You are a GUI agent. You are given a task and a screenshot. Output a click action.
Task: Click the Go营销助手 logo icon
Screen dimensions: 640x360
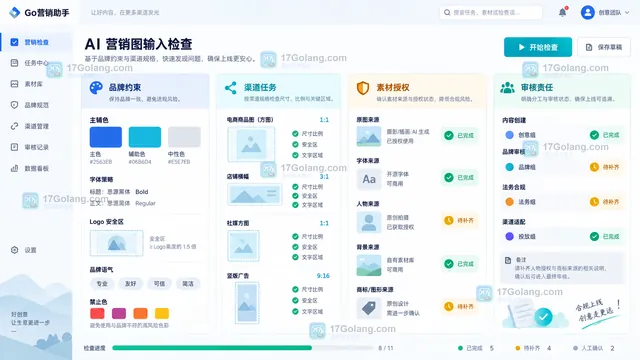pos(14,13)
